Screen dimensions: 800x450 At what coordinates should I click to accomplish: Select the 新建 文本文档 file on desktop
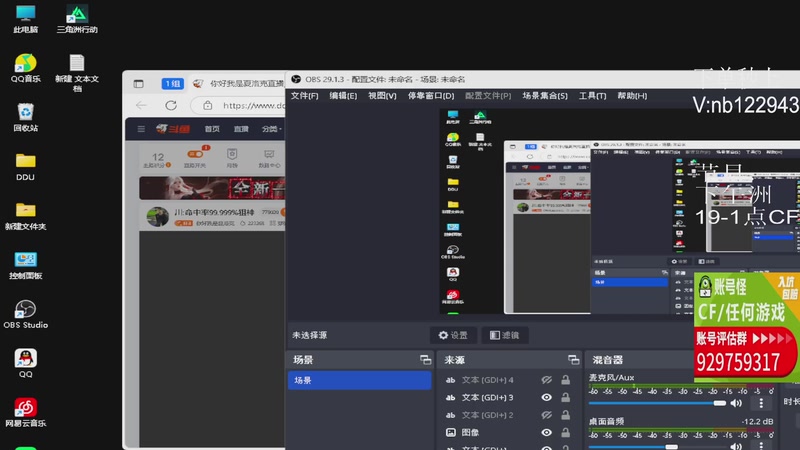coord(77,72)
